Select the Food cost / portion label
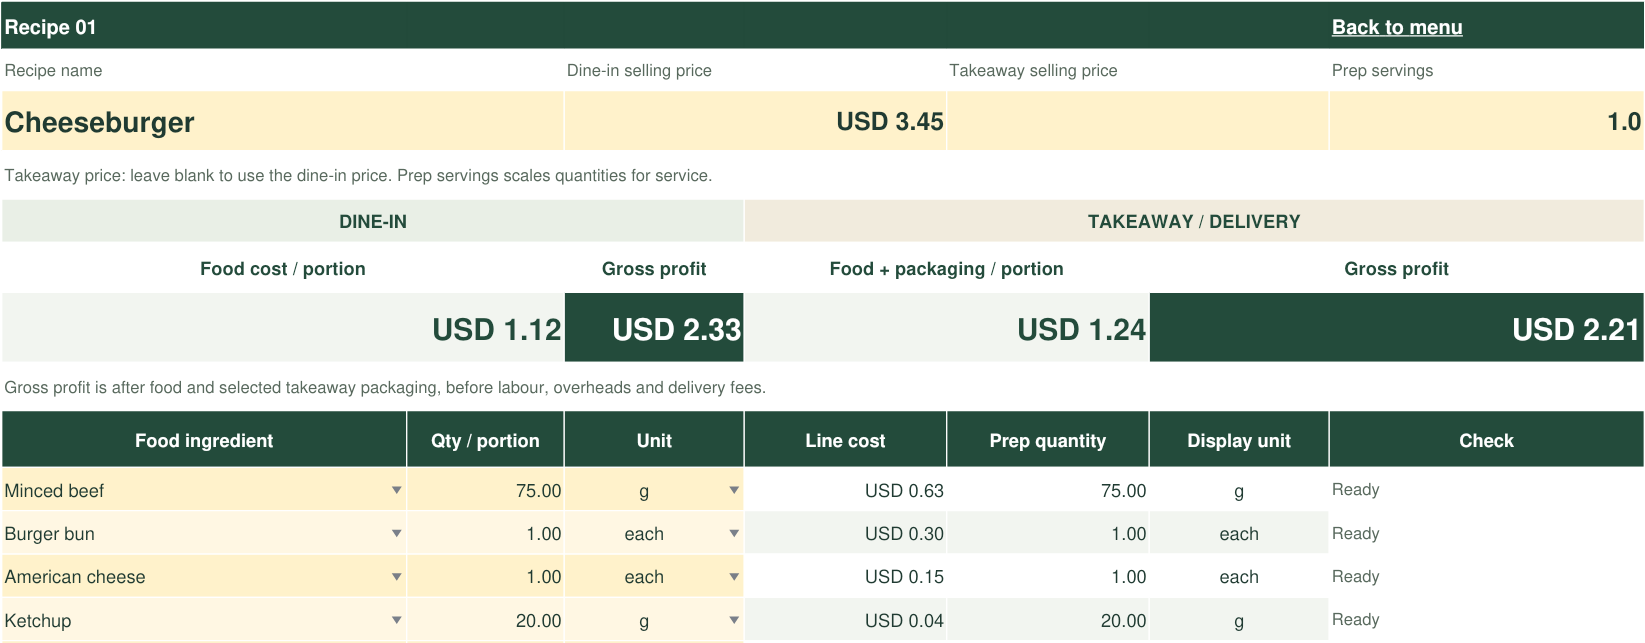Image resolution: width=1645 pixels, height=643 pixels. pyautogui.click(x=283, y=268)
